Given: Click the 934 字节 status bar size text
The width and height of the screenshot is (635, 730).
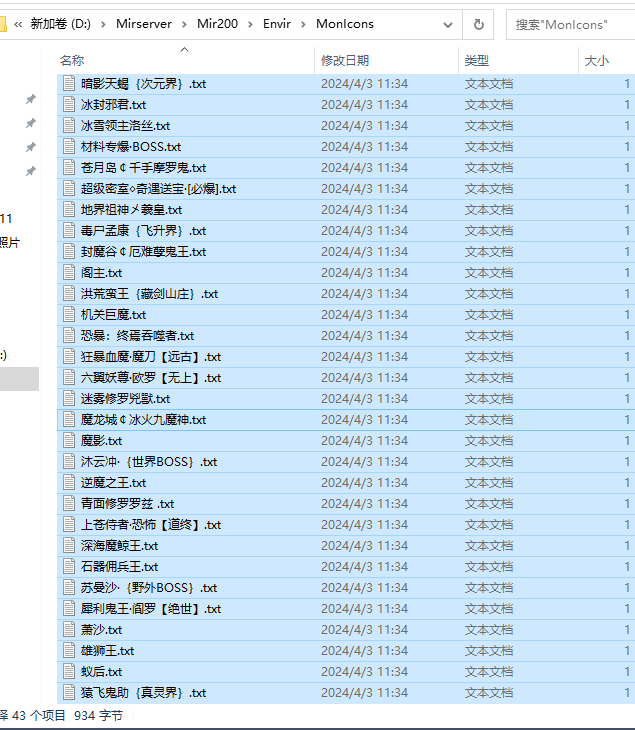Looking at the screenshot, I should [x=98, y=716].
